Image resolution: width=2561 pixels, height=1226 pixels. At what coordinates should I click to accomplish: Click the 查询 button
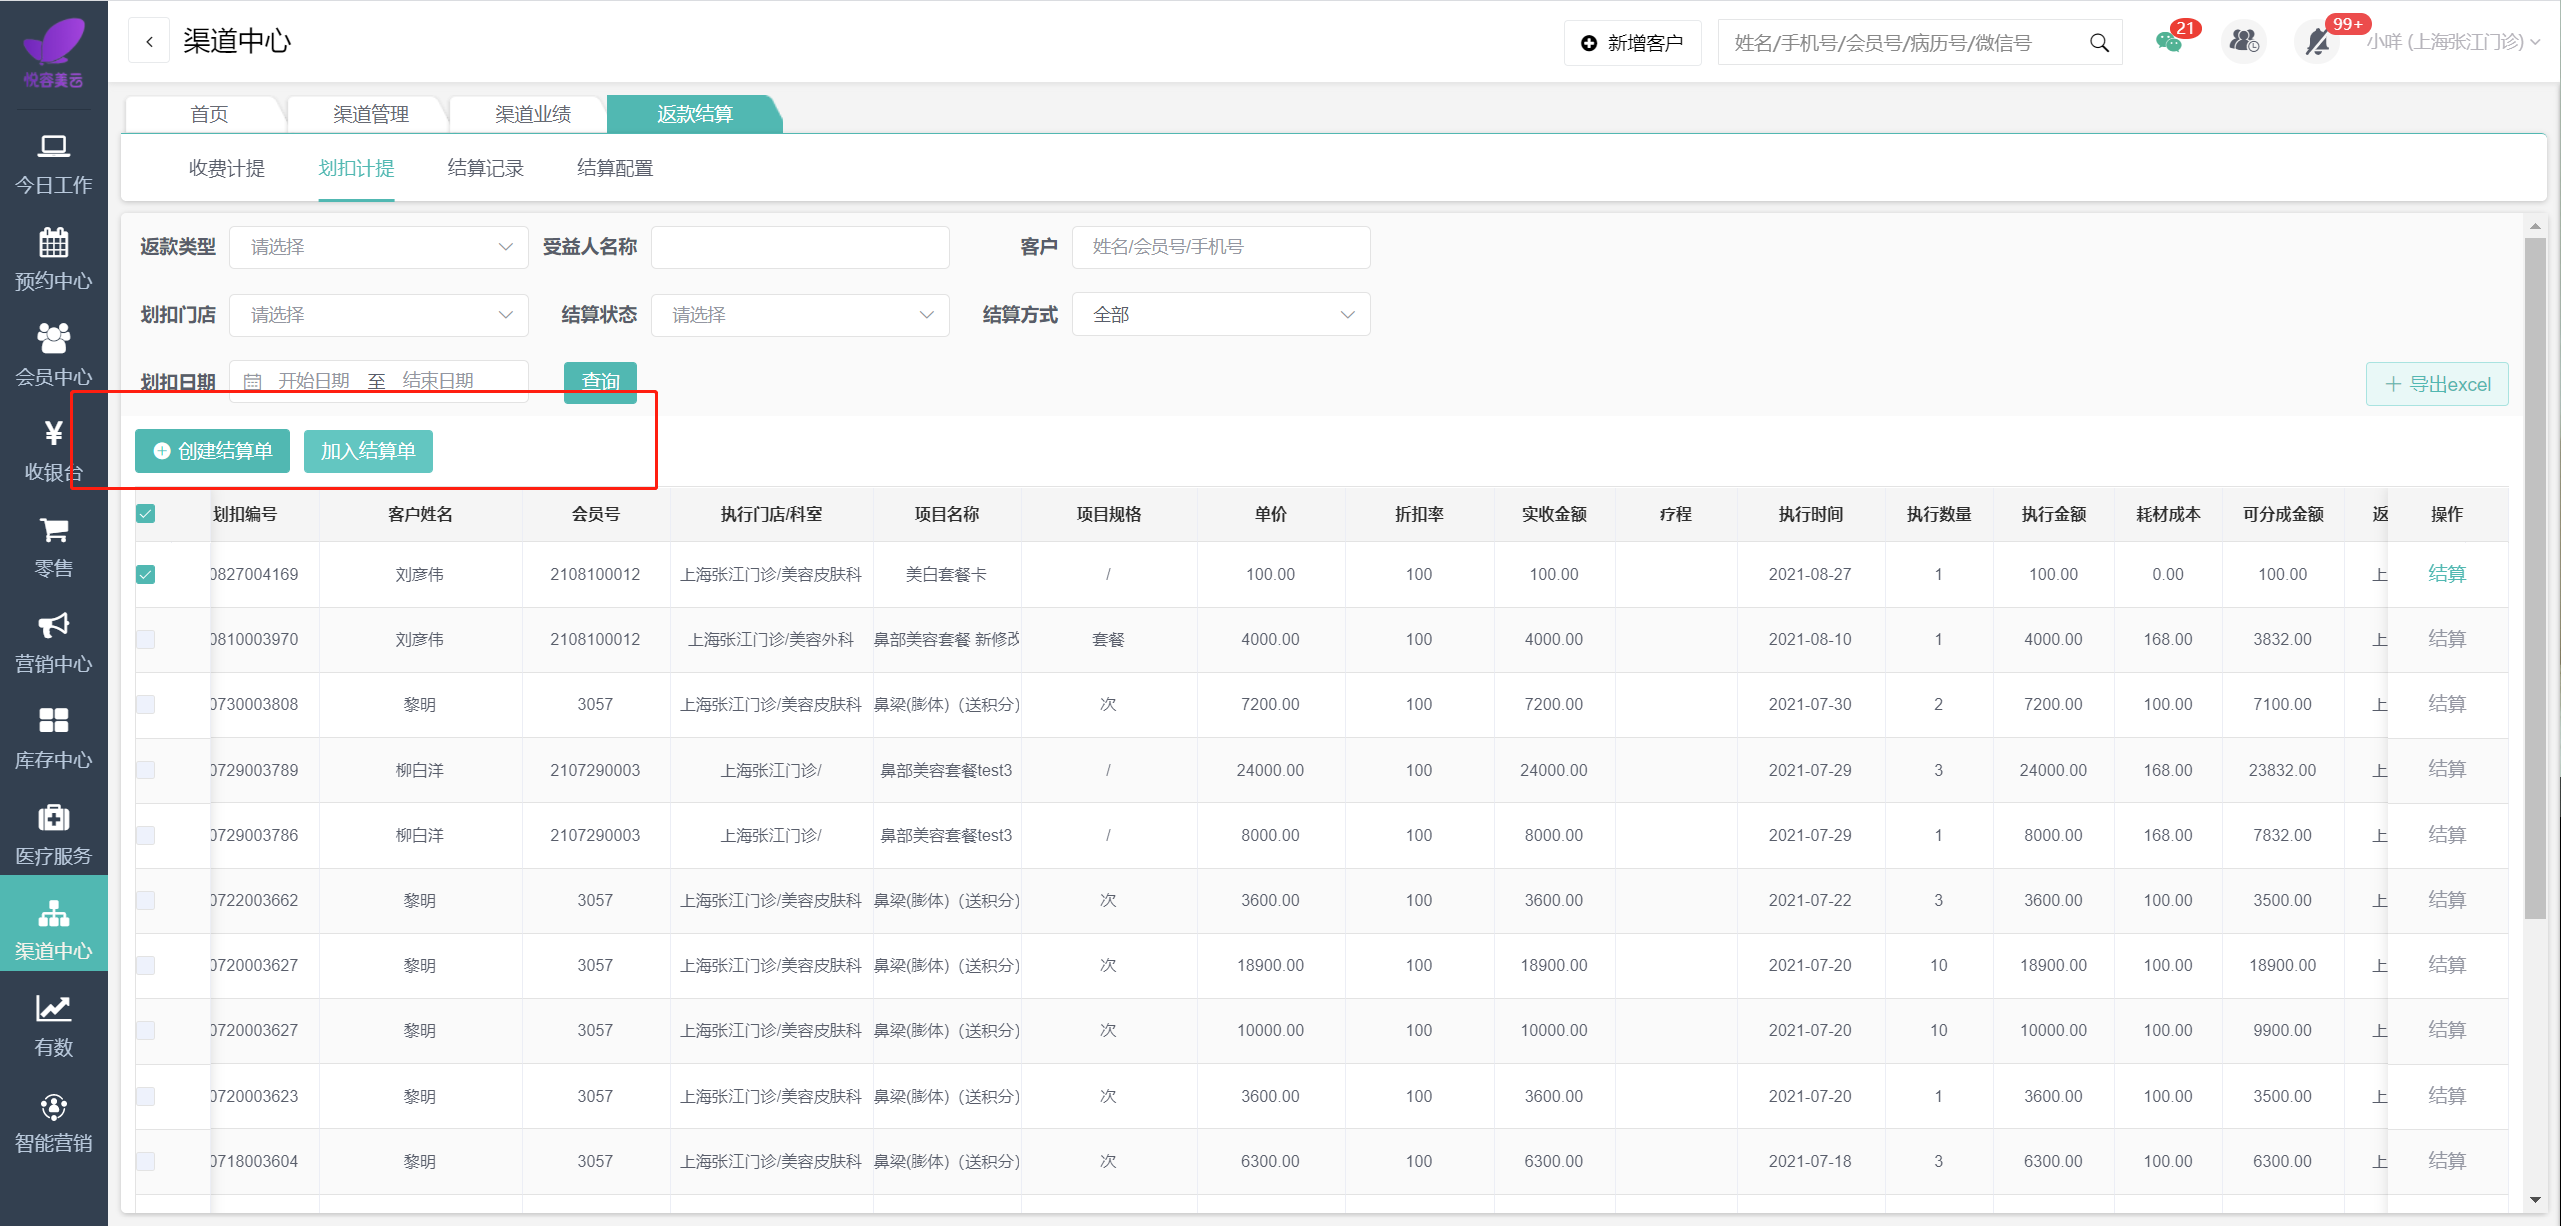tap(600, 383)
